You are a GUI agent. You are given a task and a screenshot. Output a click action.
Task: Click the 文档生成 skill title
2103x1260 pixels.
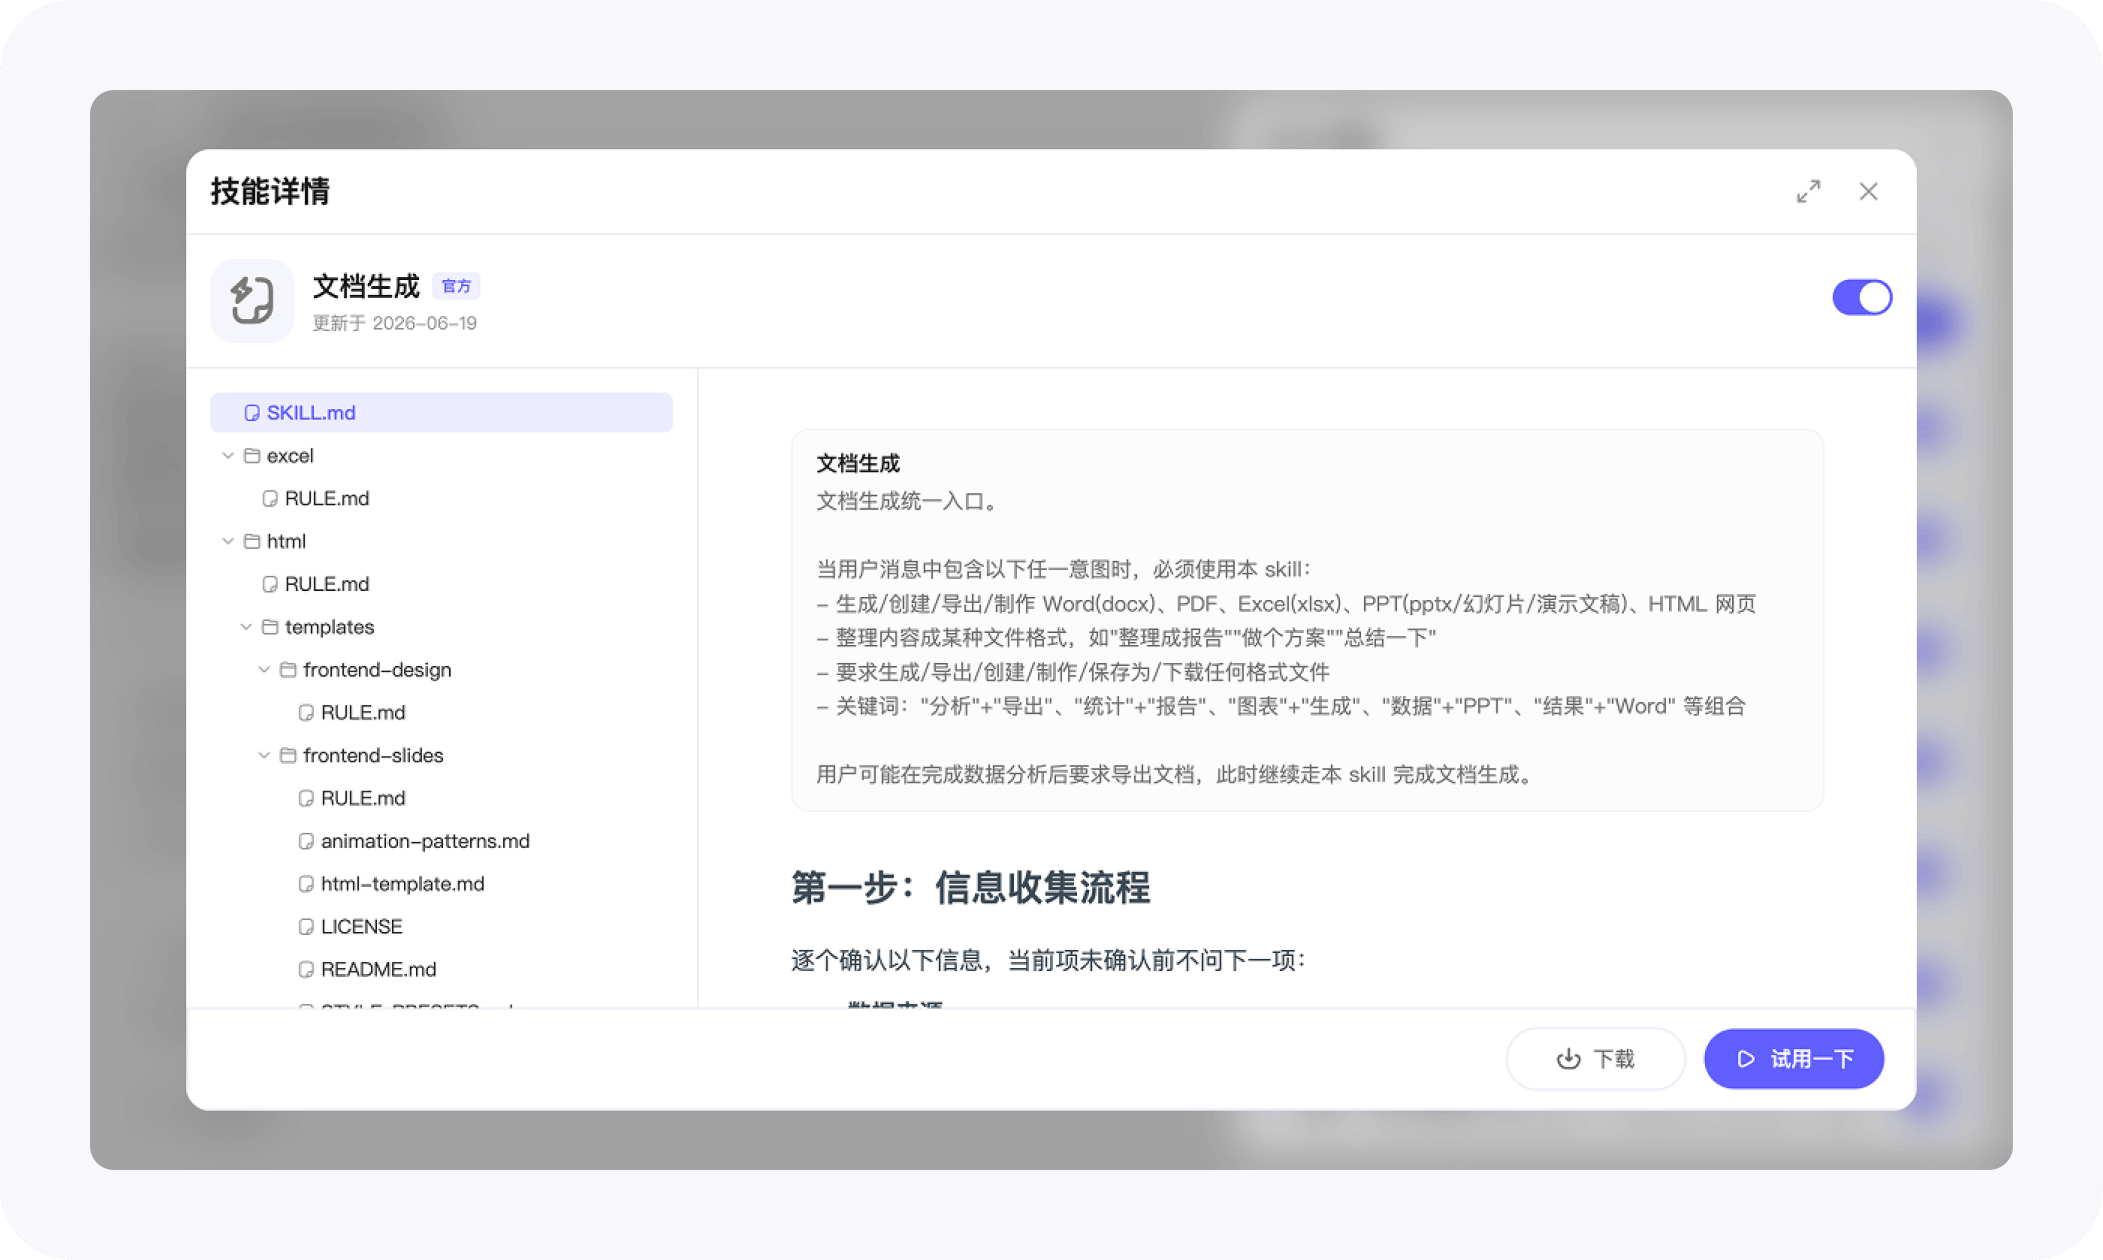point(366,287)
